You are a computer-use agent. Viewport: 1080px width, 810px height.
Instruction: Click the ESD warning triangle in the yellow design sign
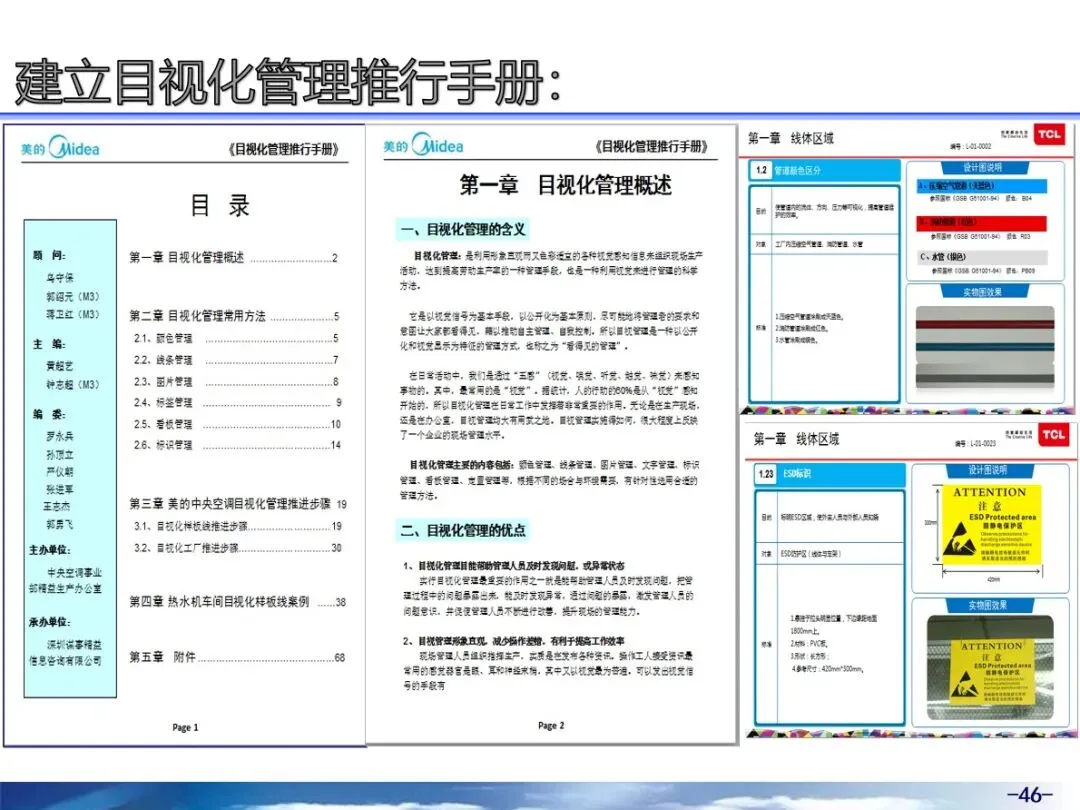click(959, 538)
